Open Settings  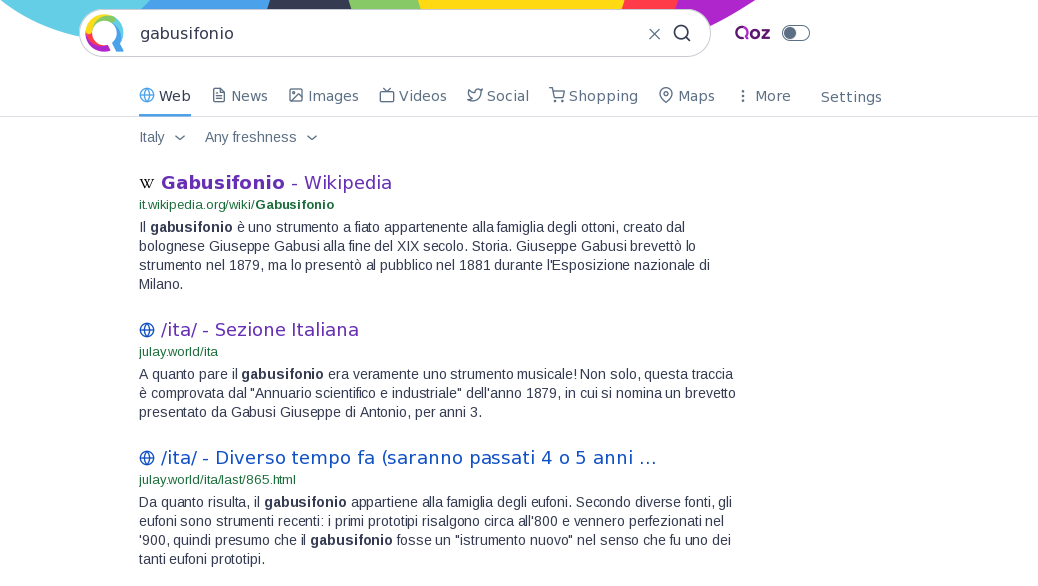pos(851,97)
